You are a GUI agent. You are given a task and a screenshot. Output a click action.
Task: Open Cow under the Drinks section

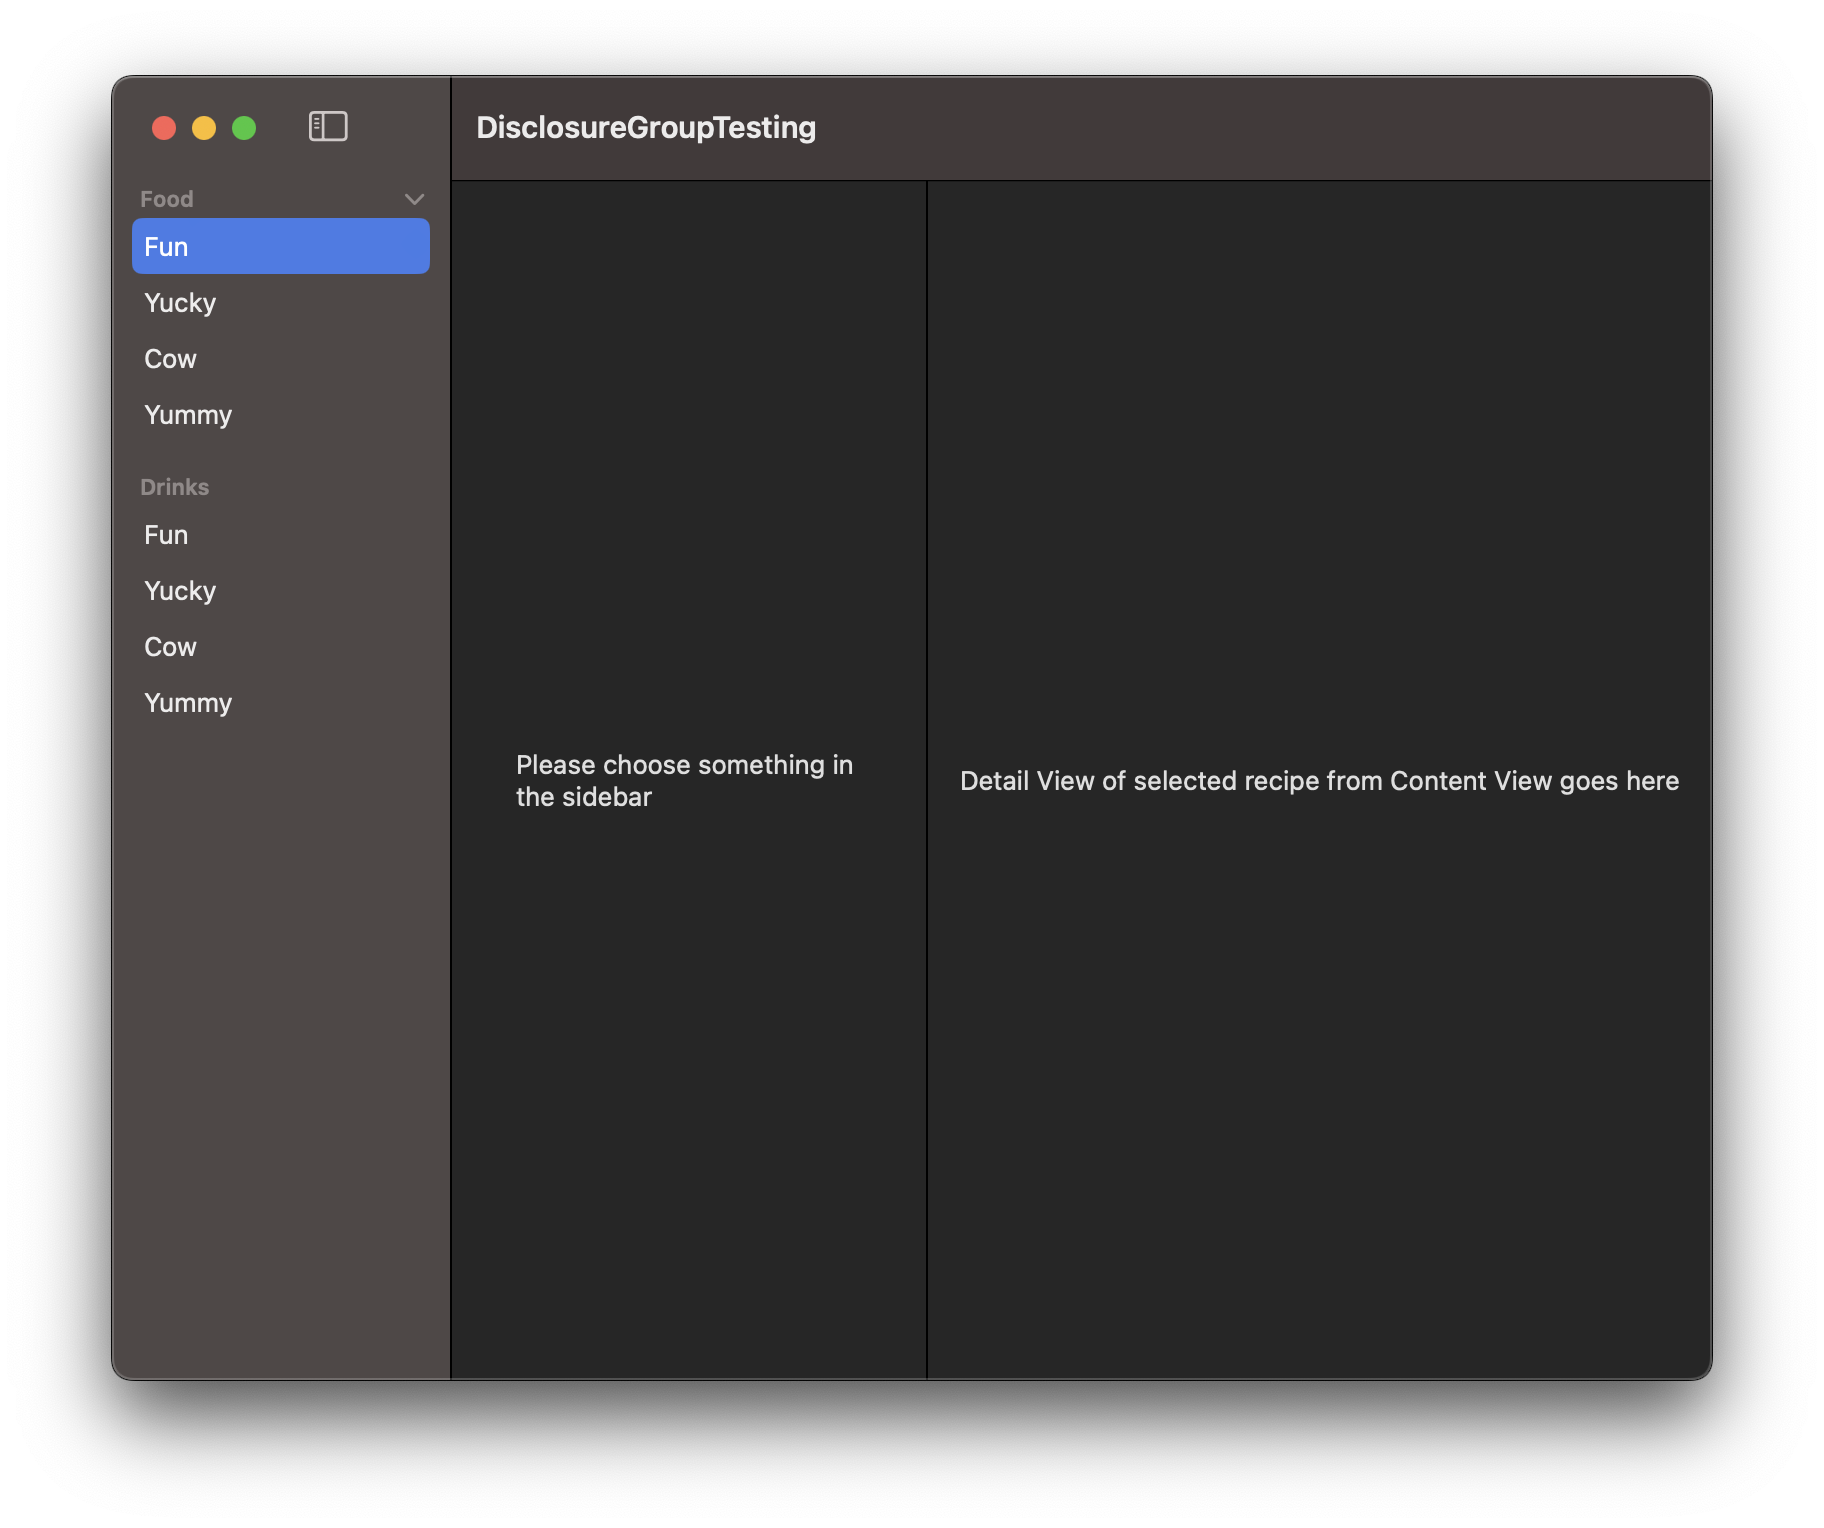(171, 647)
